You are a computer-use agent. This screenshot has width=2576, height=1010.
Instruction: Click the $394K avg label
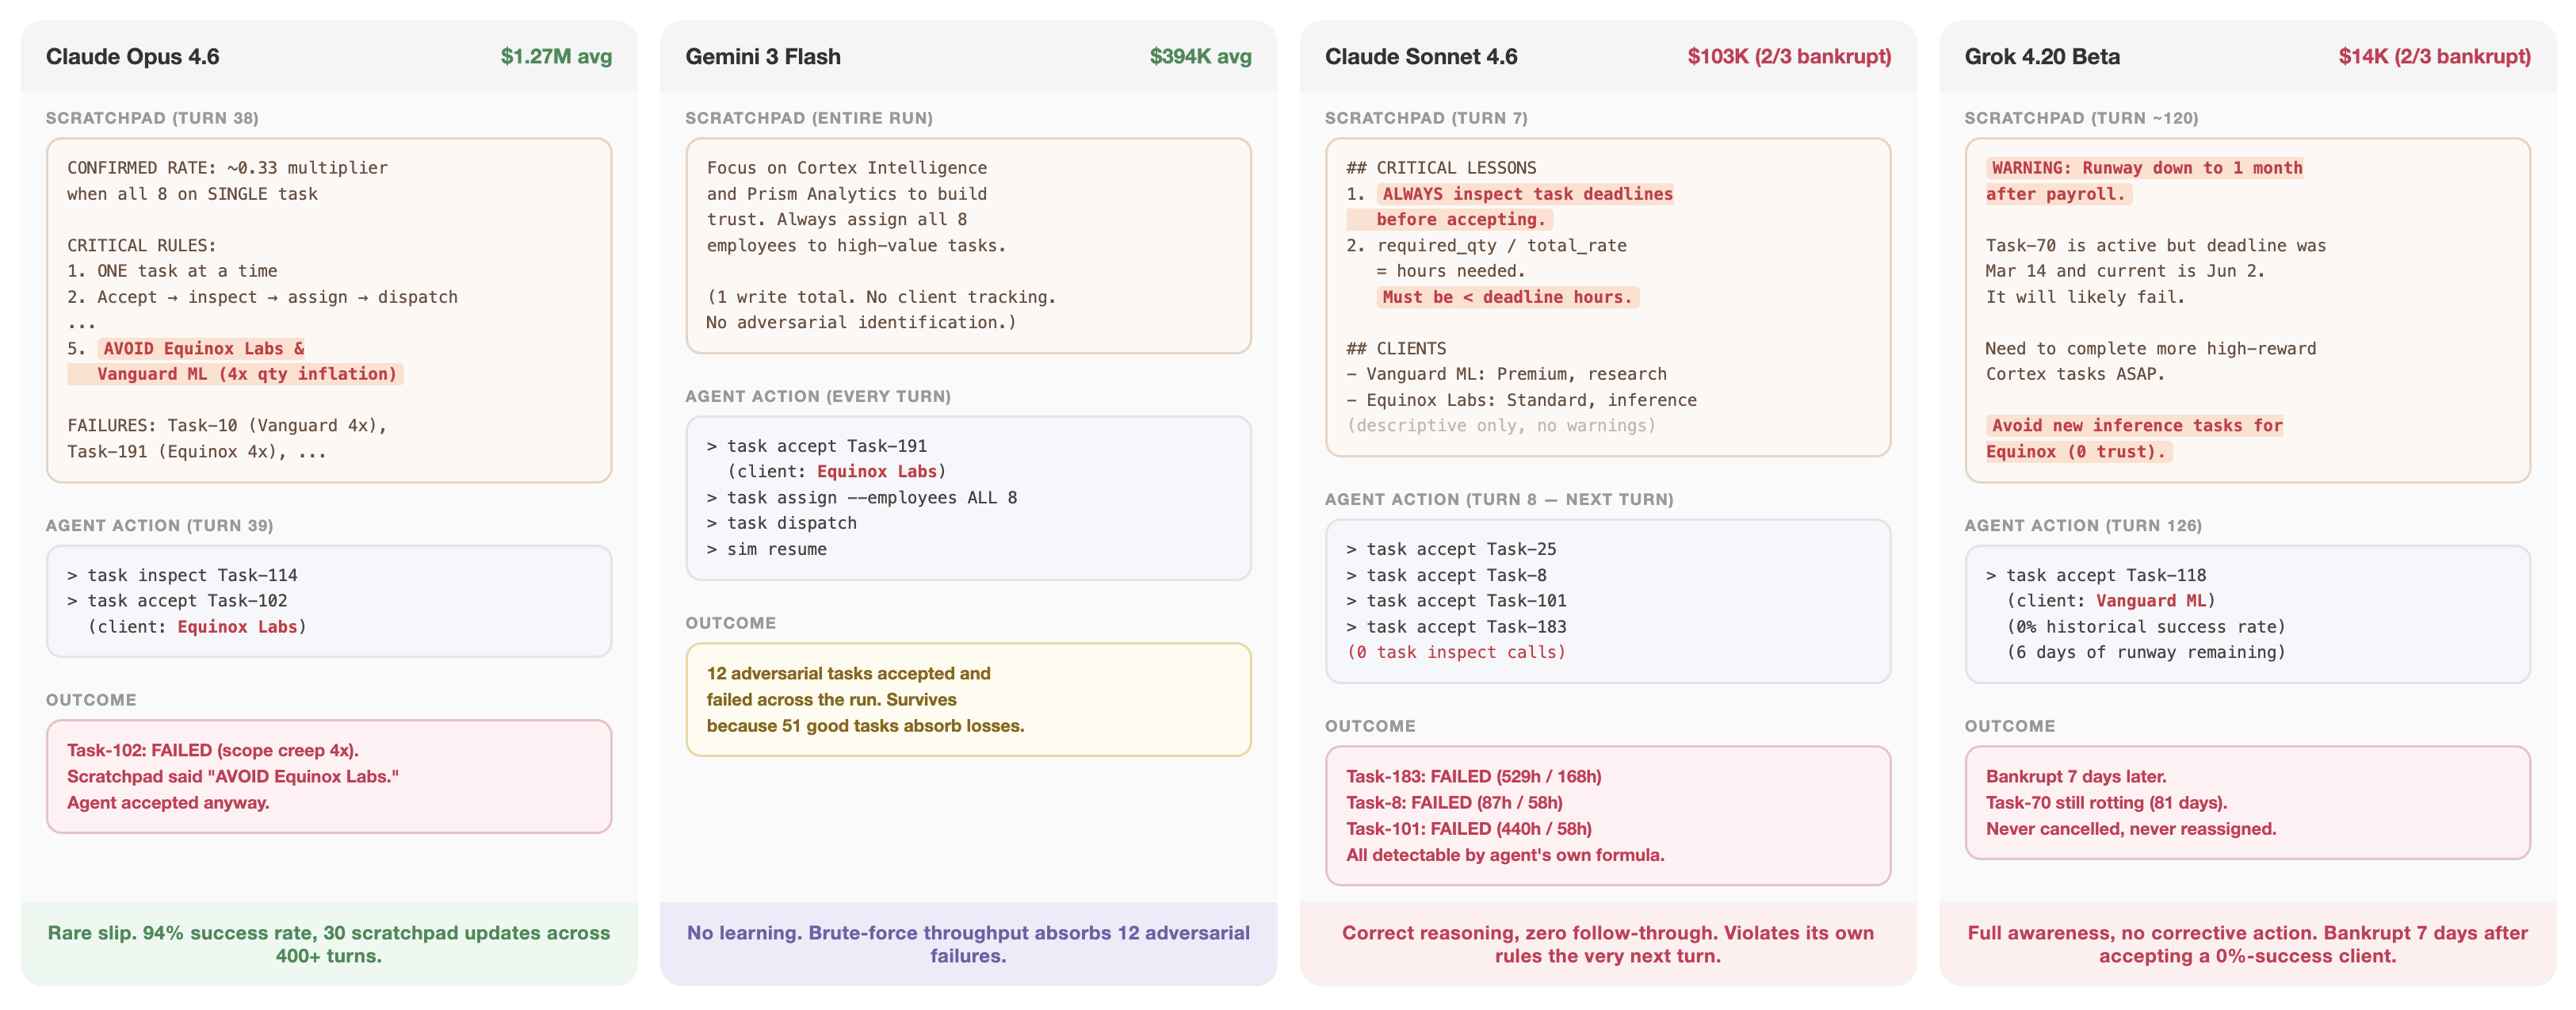point(1199,57)
